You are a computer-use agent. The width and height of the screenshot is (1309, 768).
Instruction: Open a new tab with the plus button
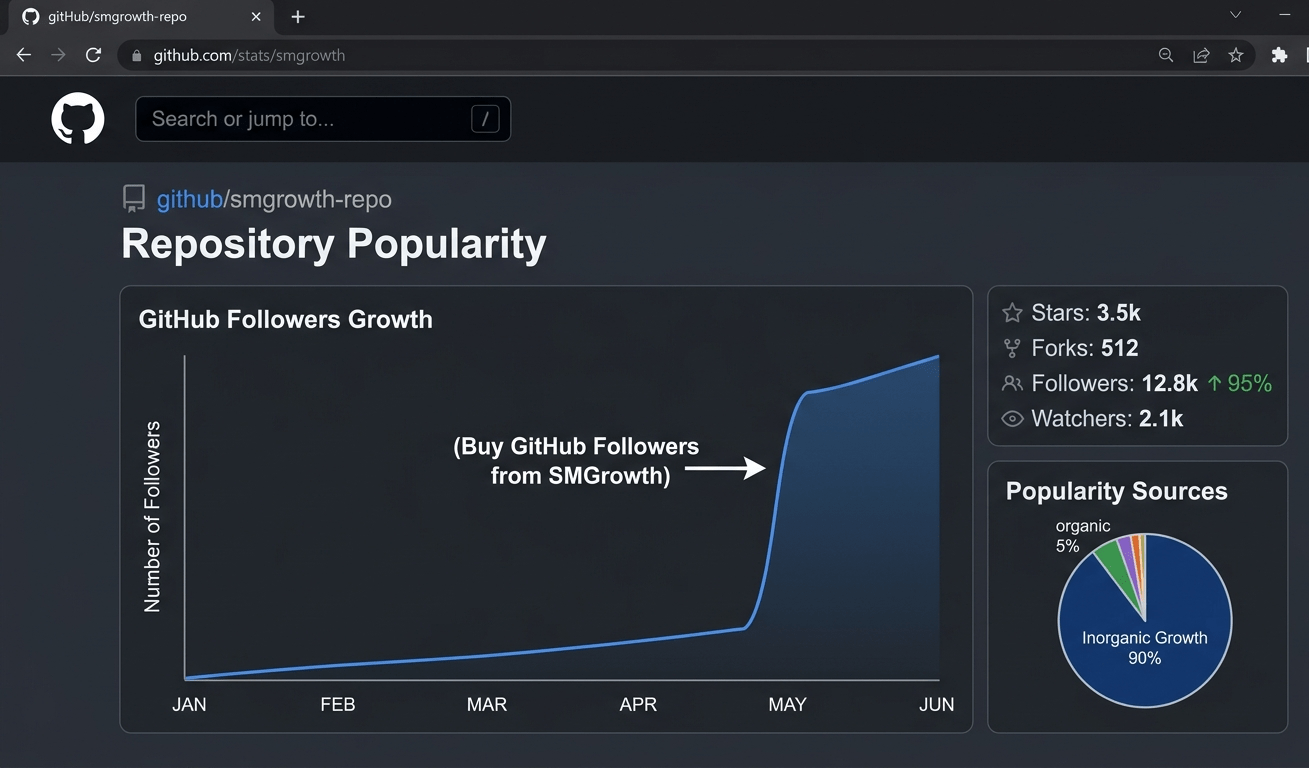pos(298,17)
